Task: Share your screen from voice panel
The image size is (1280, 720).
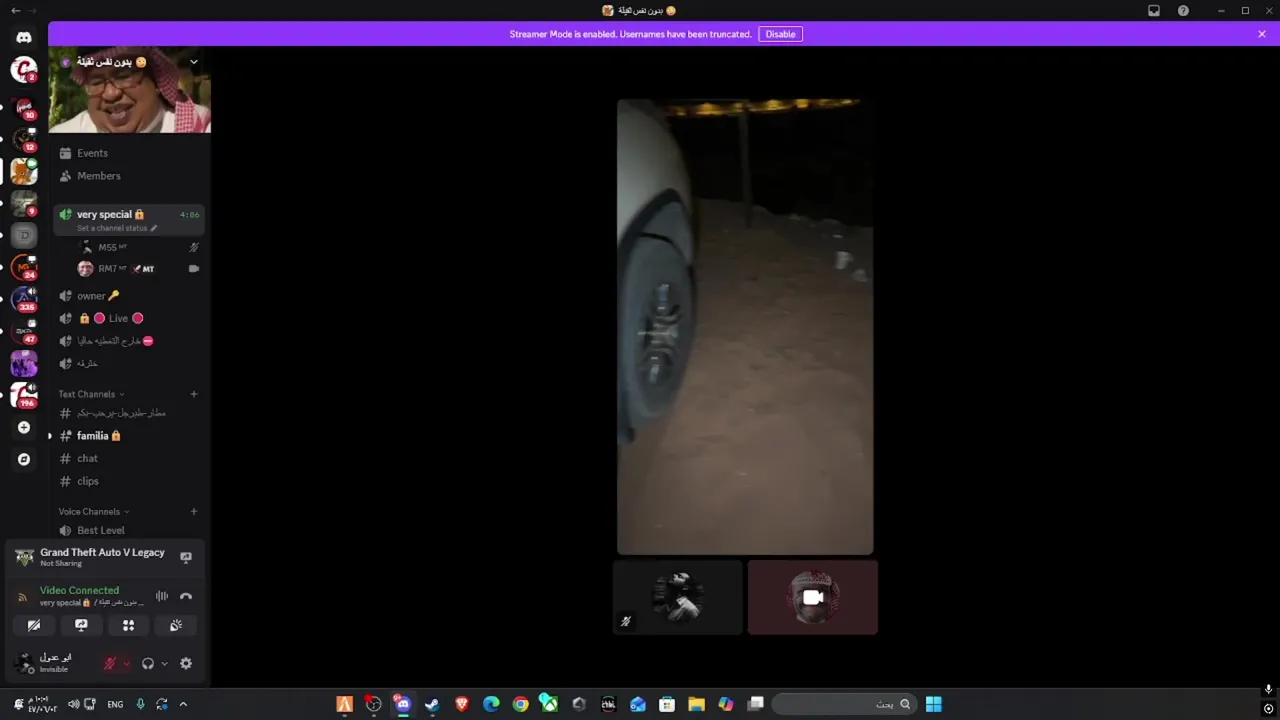Action: [81, 625]
